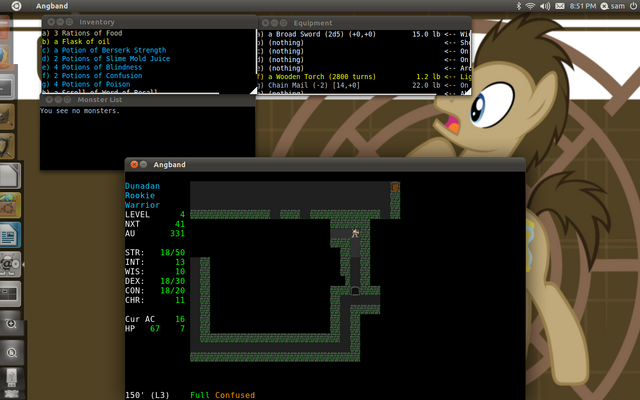Click the Full hunger status

(200, 395)
